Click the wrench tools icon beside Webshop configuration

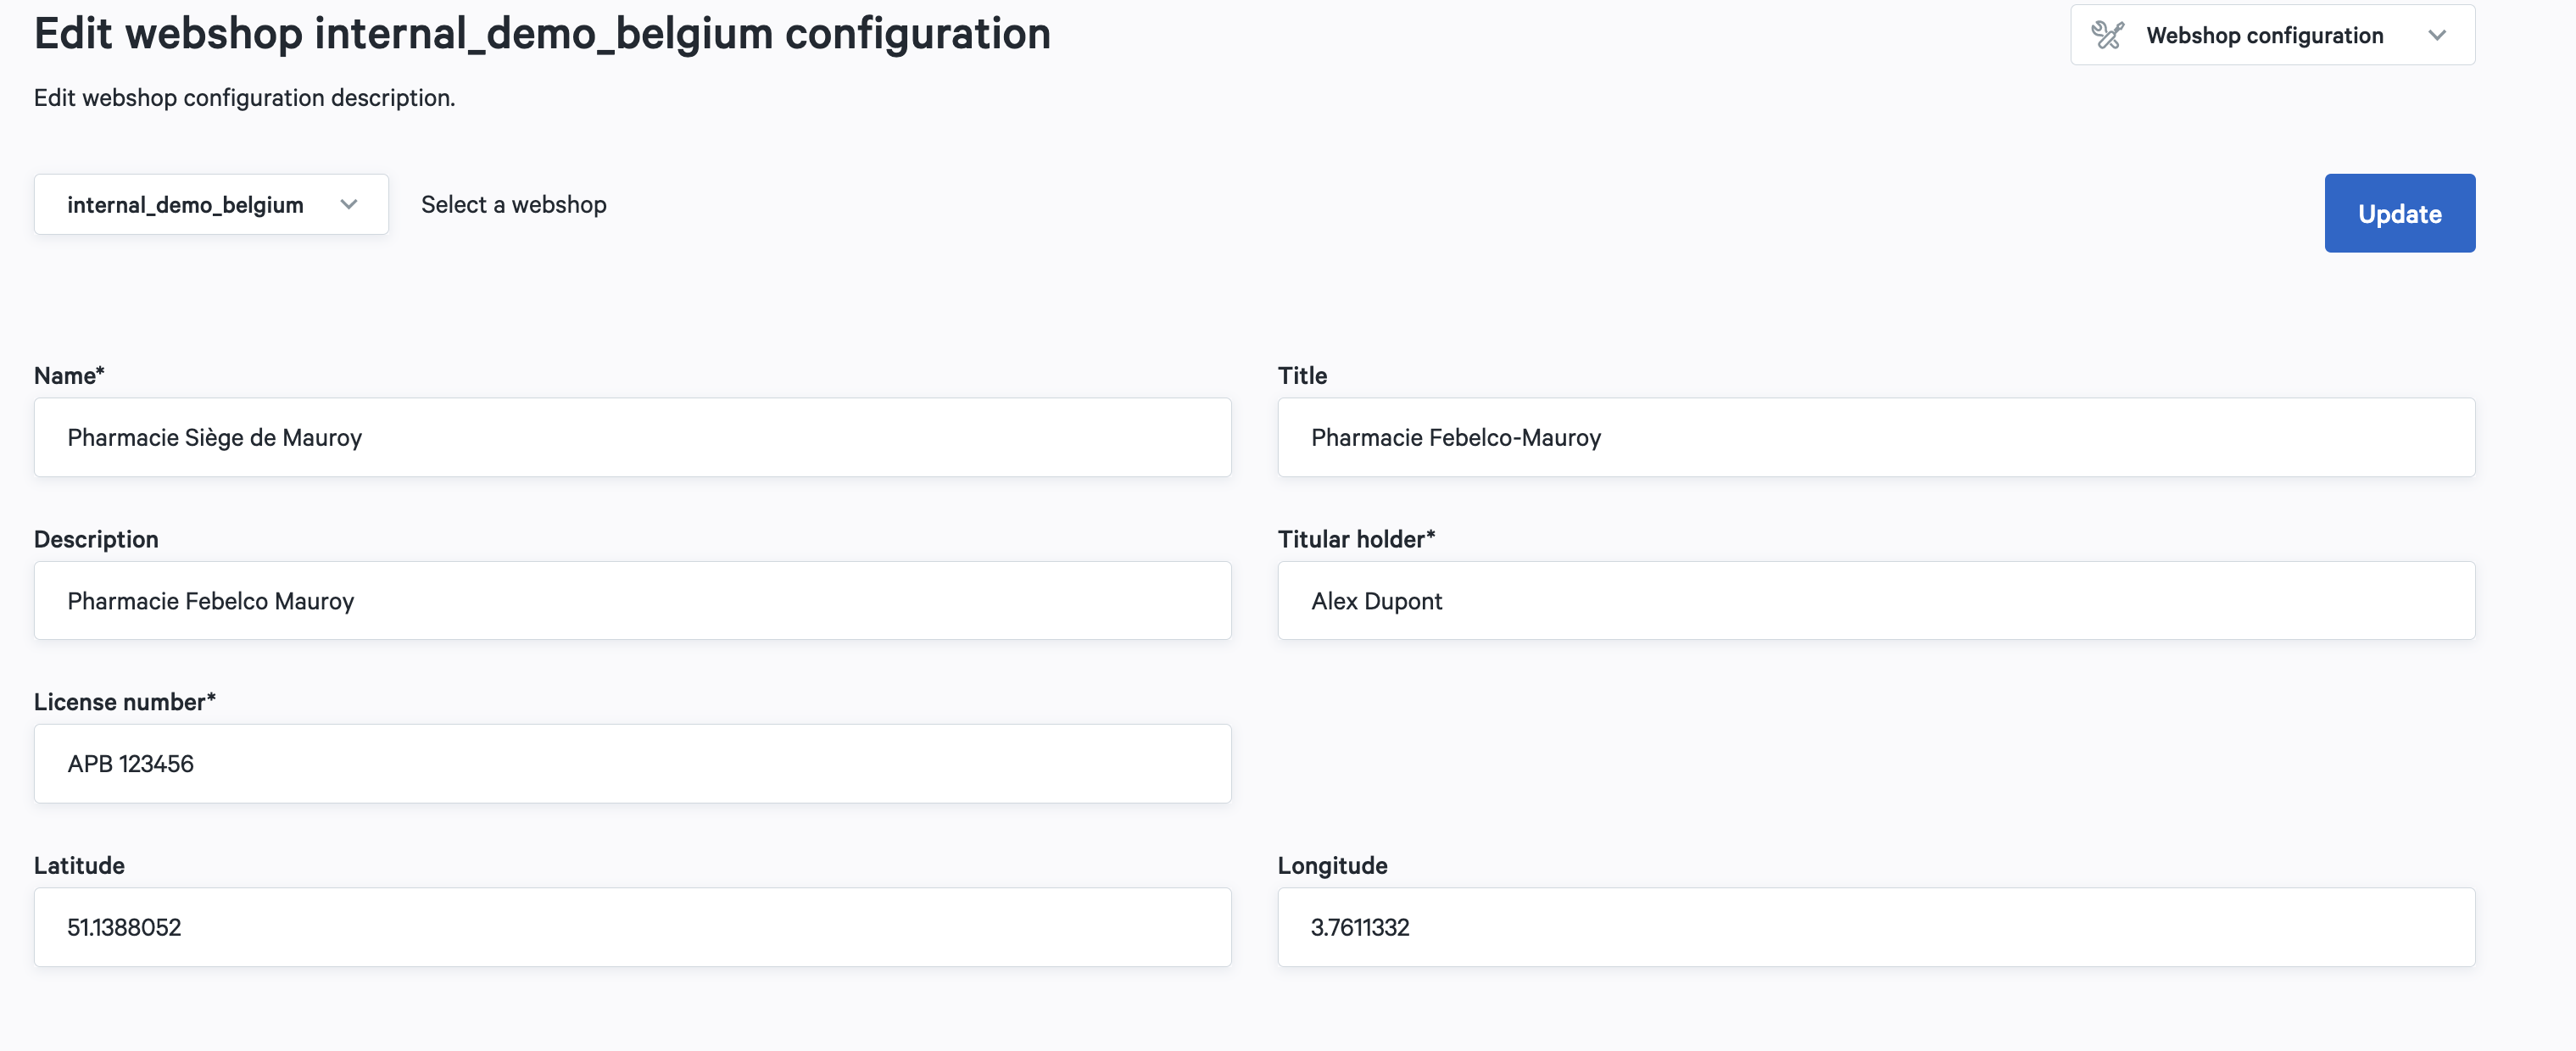[2107, 35]
